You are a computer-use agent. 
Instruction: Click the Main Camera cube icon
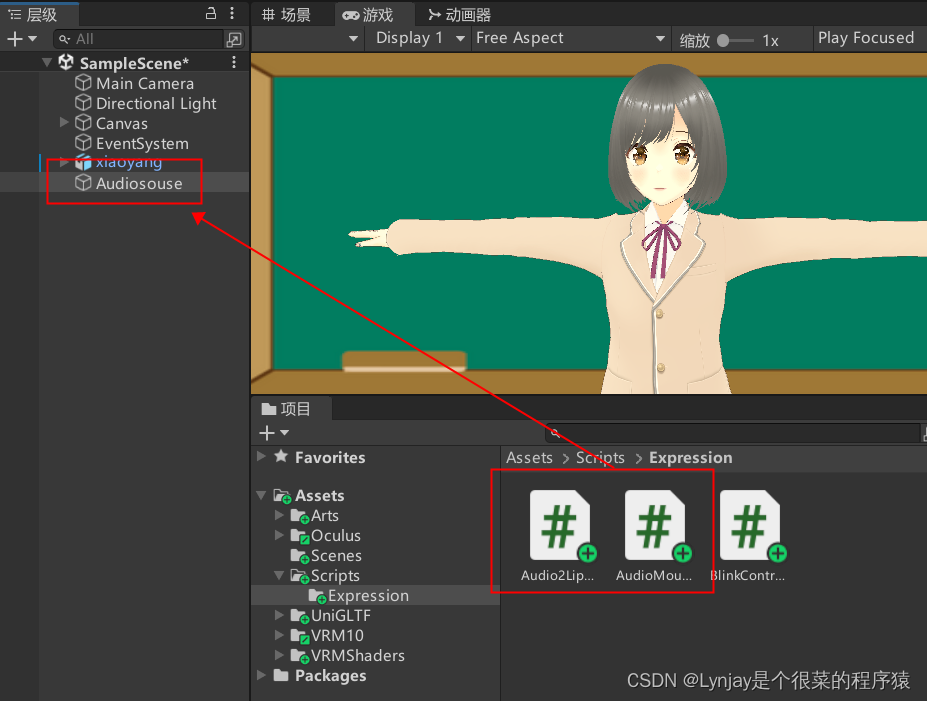click(82, 83)
